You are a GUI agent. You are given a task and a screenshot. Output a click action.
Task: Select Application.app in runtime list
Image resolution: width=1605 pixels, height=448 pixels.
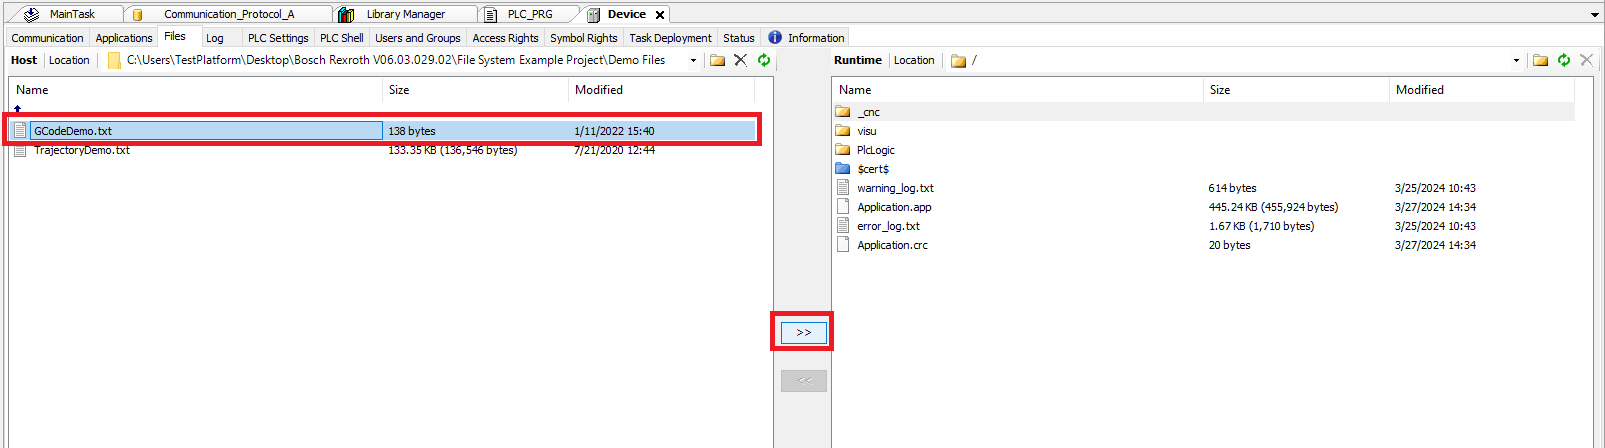click(893, 207)
